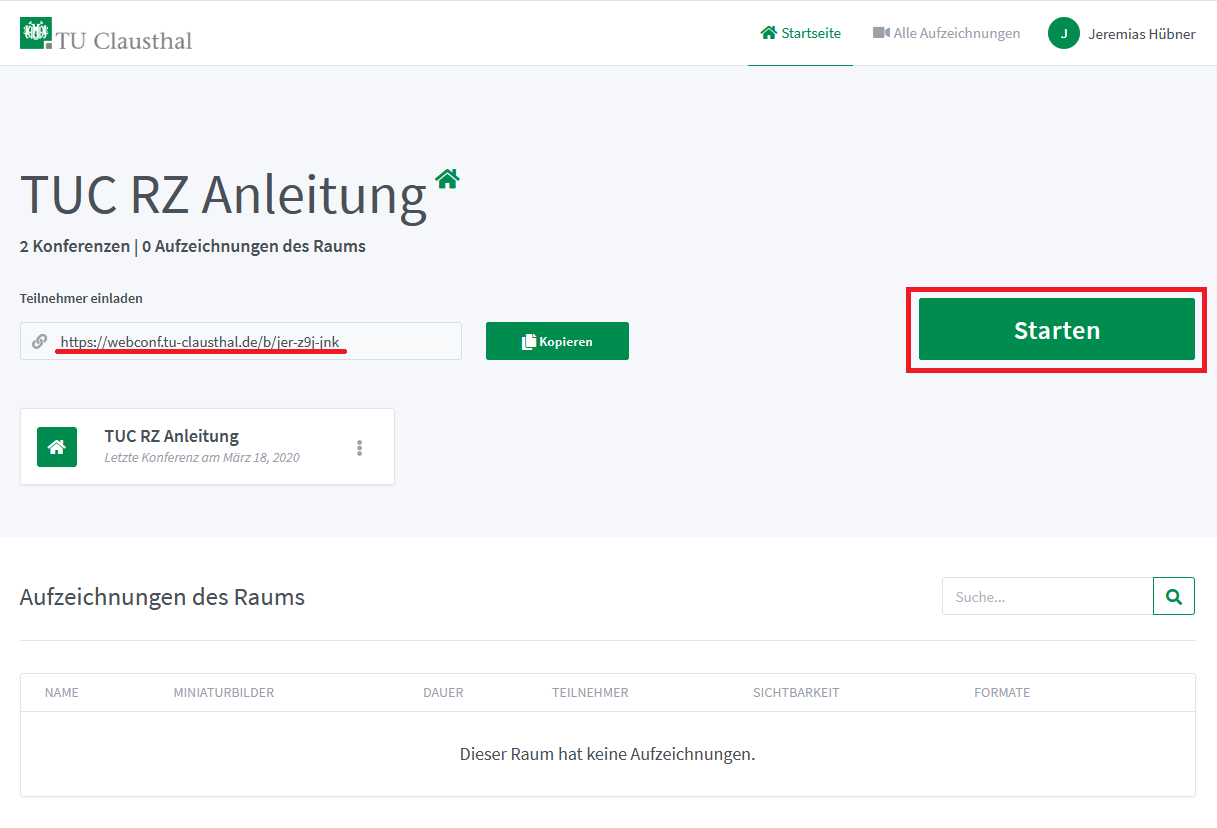Click the MINIATURBILDER column header
Screen dimensions: 1217x828
pos(224,693)
